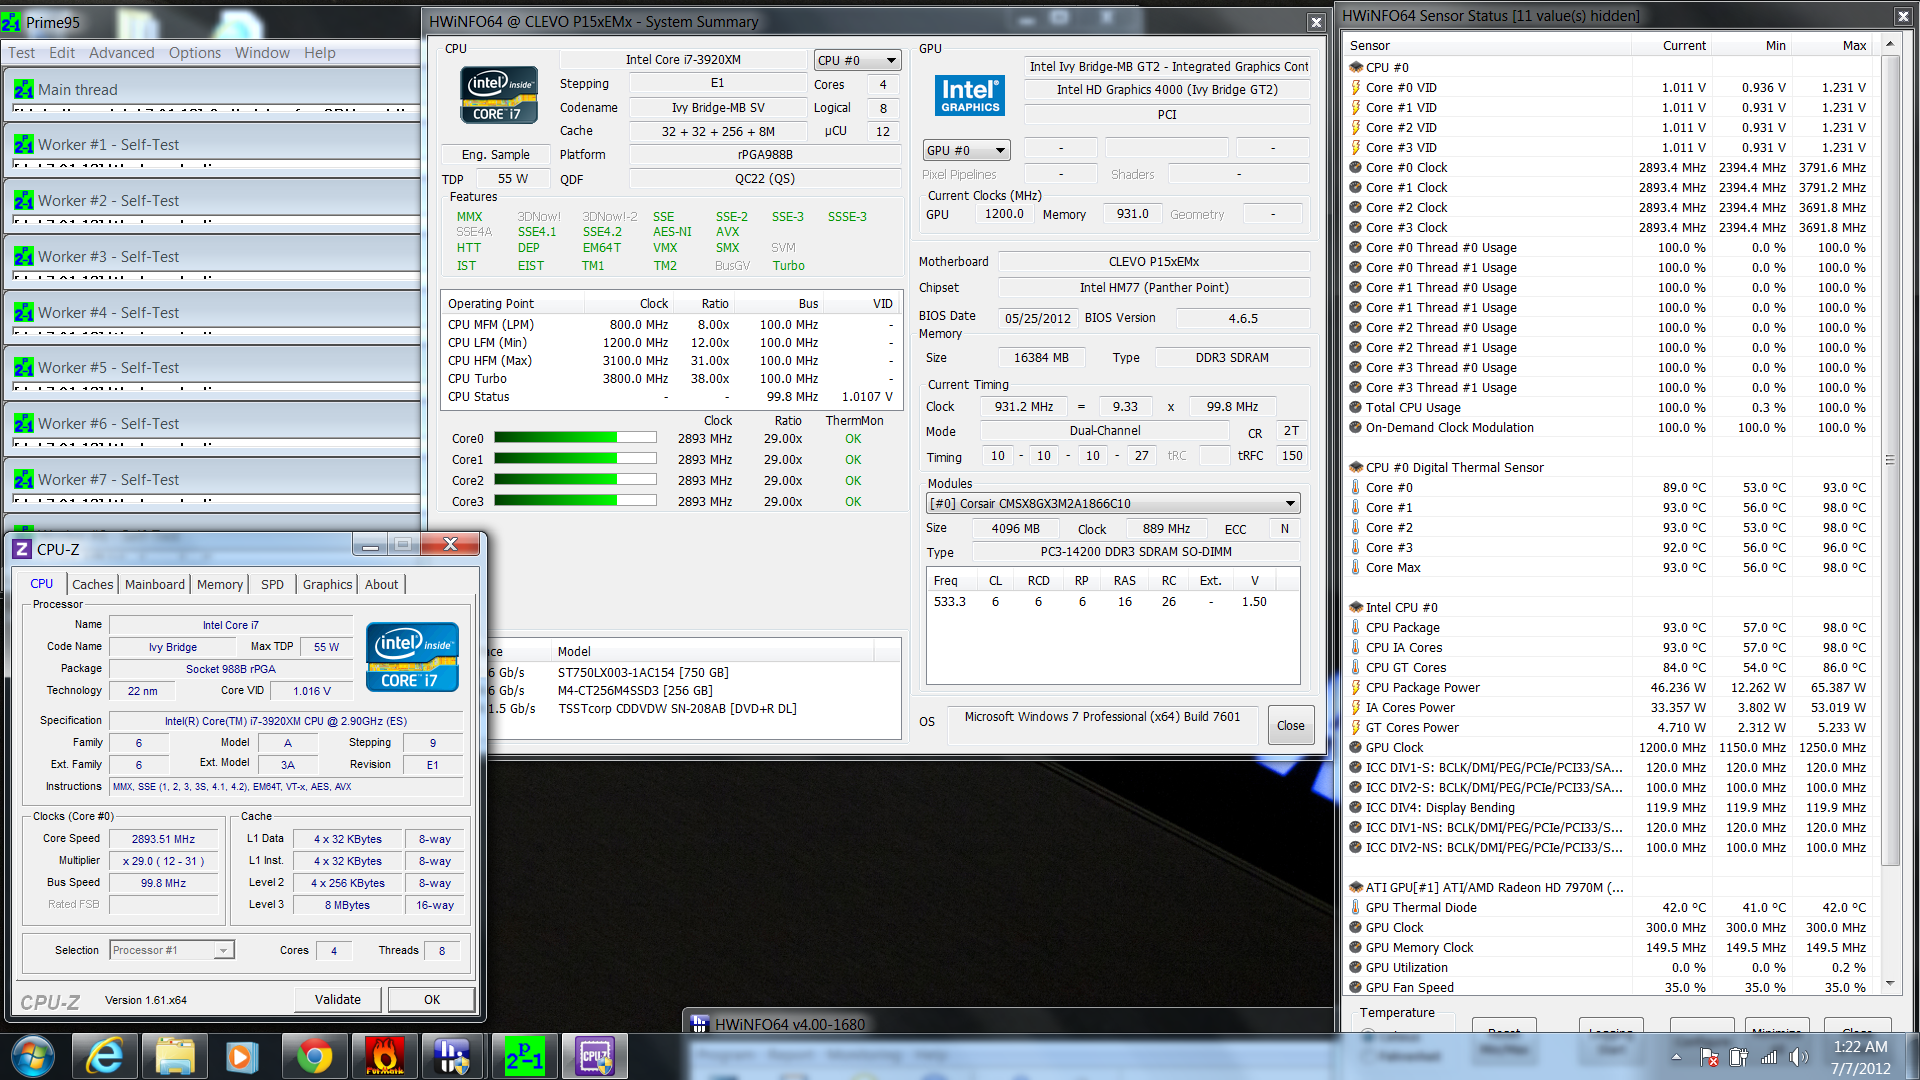1920x1080 pixels.
Task: Click the Specification field in CPU-Z
Action: pos(286,721)
